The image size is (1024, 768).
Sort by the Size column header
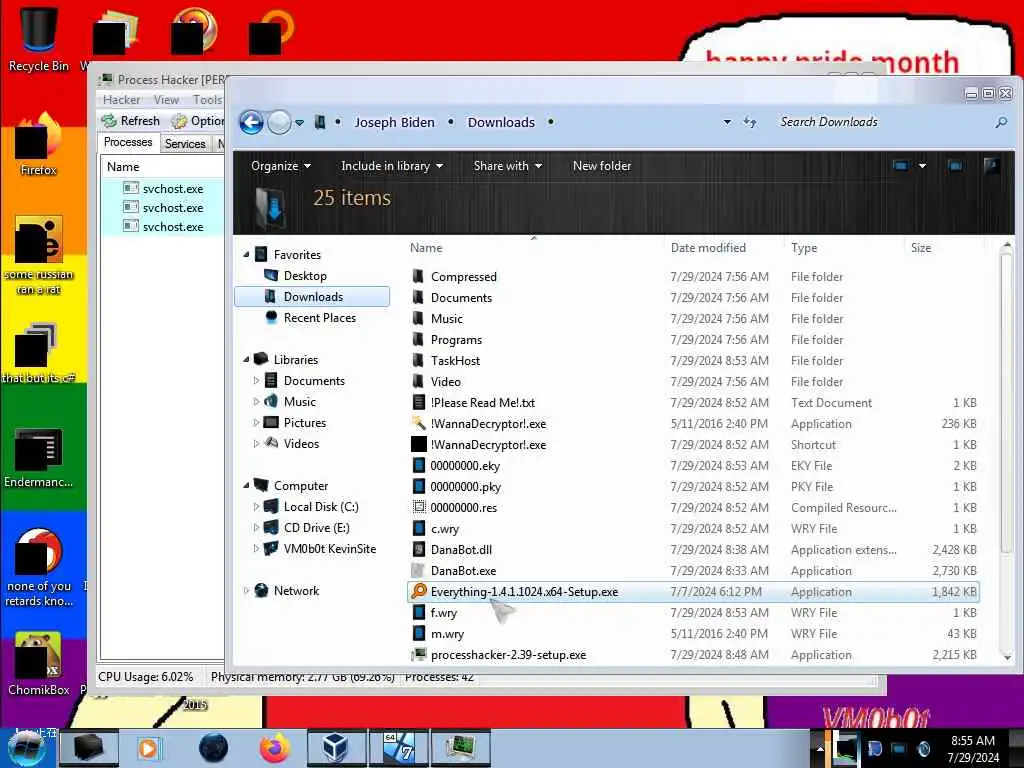click(921, 248)
